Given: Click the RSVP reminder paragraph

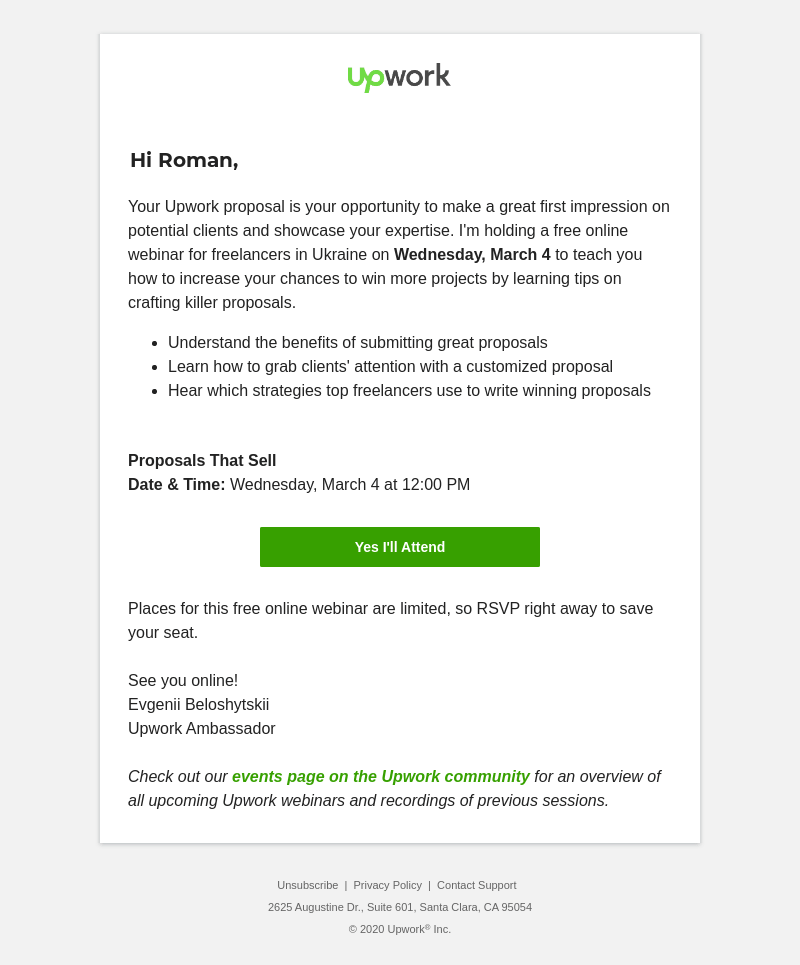Looking at the screenshot, I should (x=390, y=608).
